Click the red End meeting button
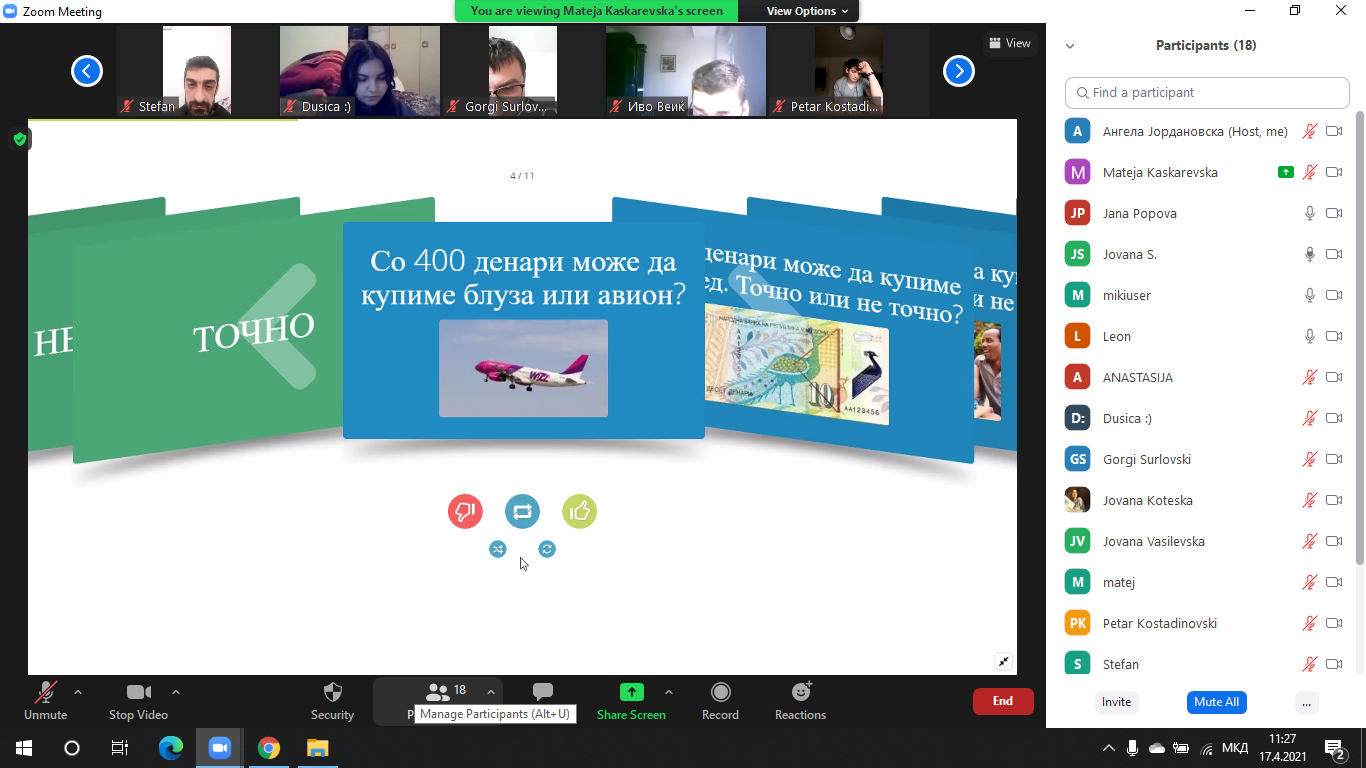Viewport: 1366px width, 768px height. click(x=1002, y=701)
